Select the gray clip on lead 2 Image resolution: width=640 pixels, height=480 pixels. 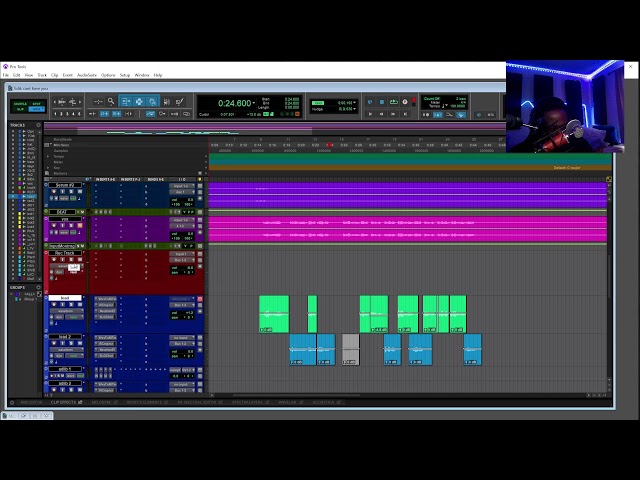[x=350, y=349]
